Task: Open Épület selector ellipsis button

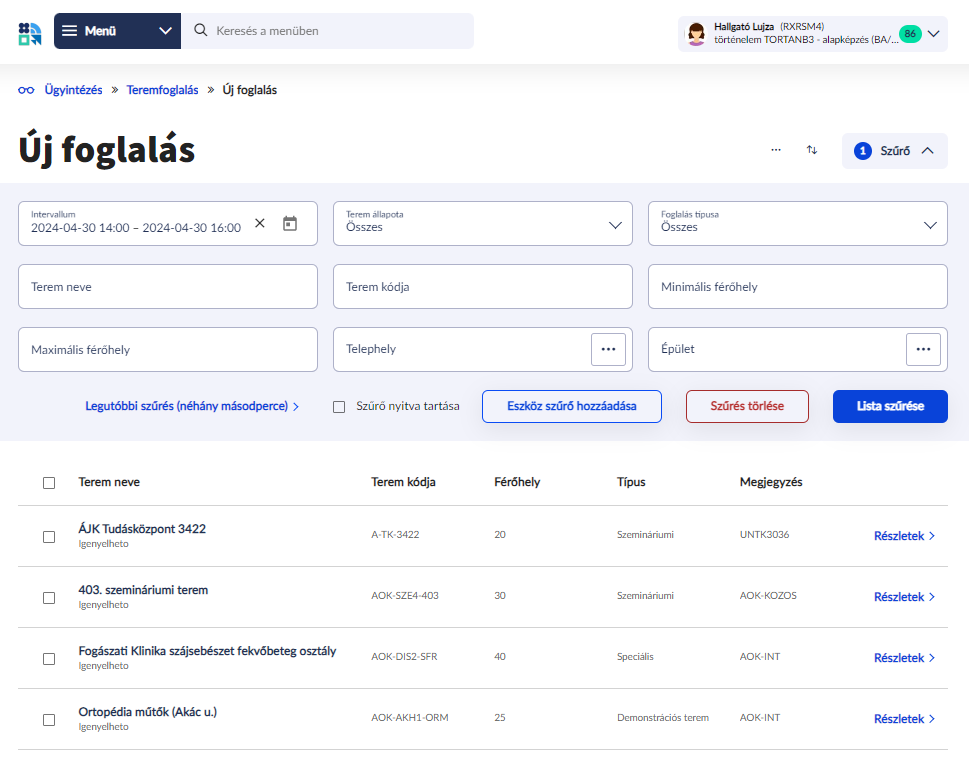Action: point(923,349)
